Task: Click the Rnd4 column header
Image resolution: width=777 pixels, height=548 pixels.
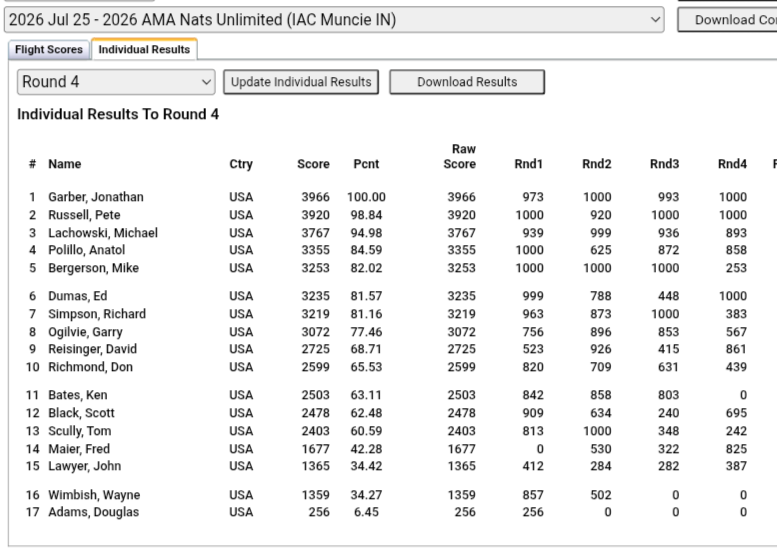Action: 732,164
